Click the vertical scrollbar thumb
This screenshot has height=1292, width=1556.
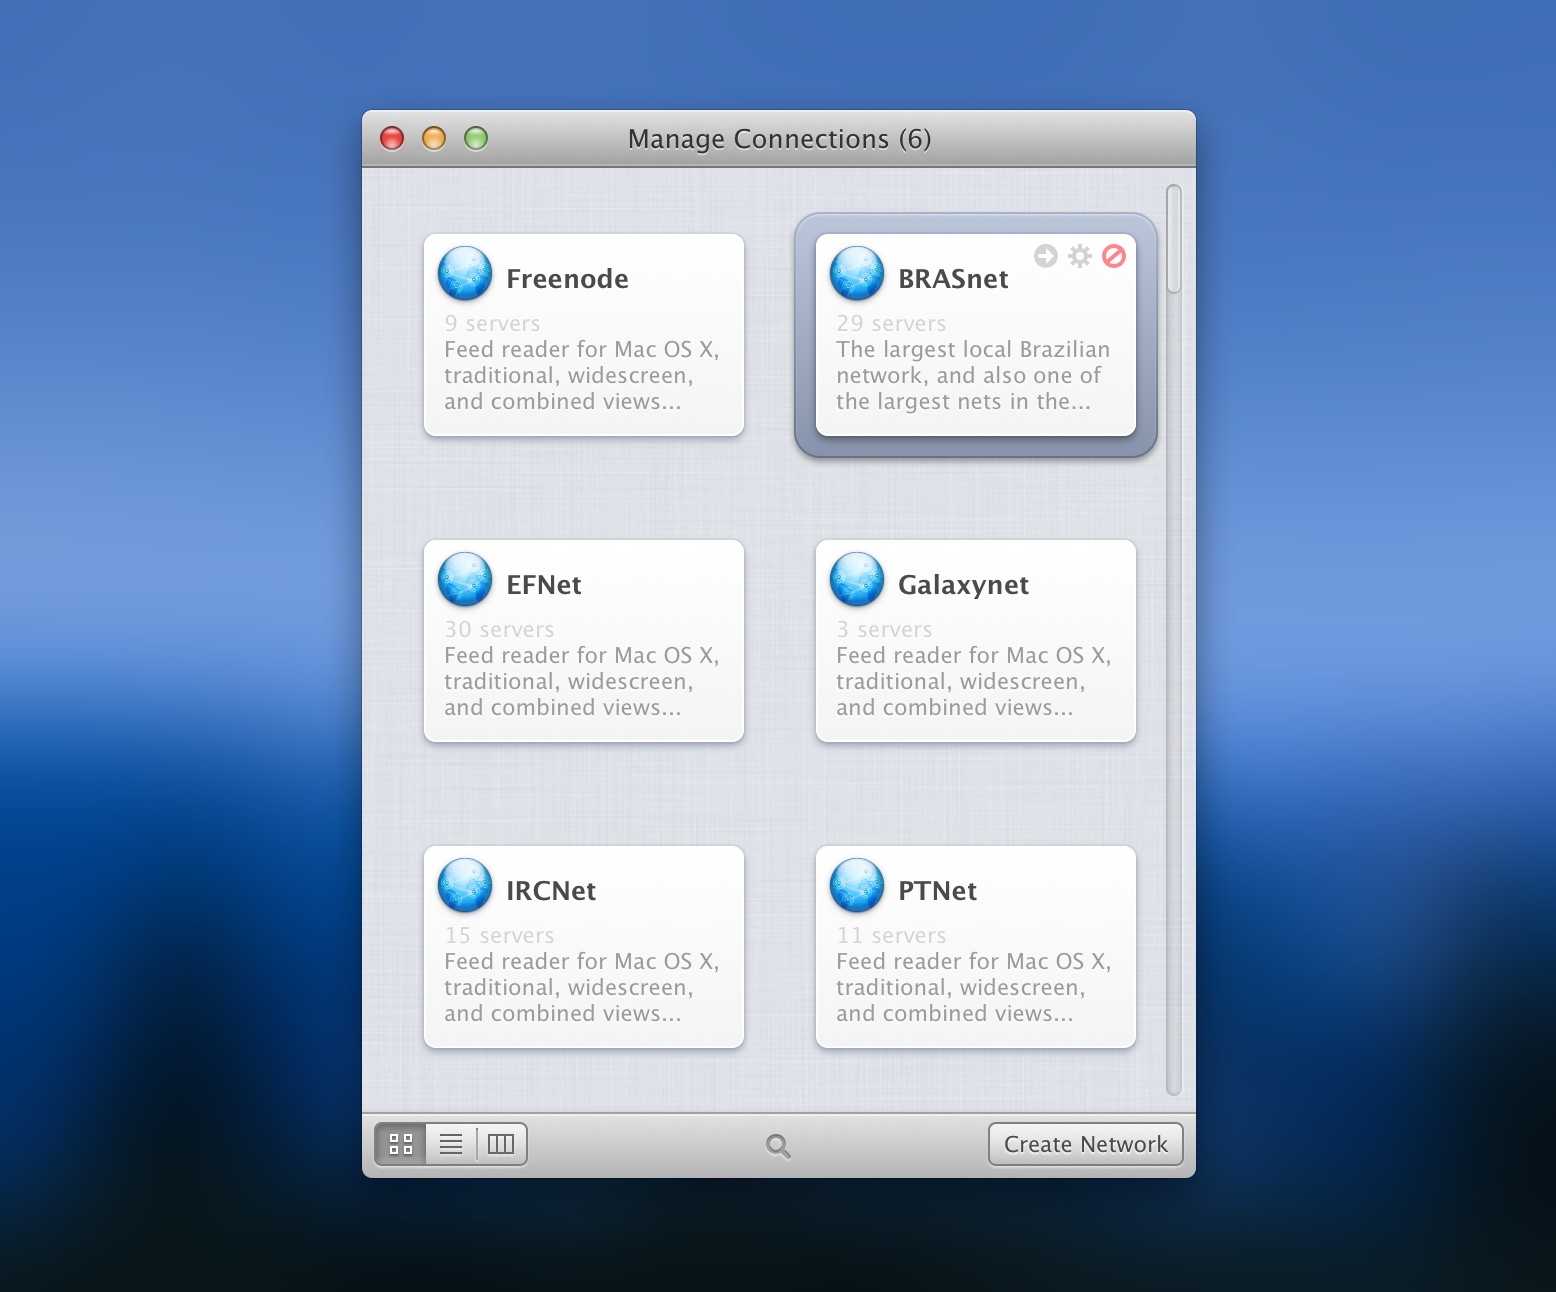pyautogui.click(x=1174, y=239)
